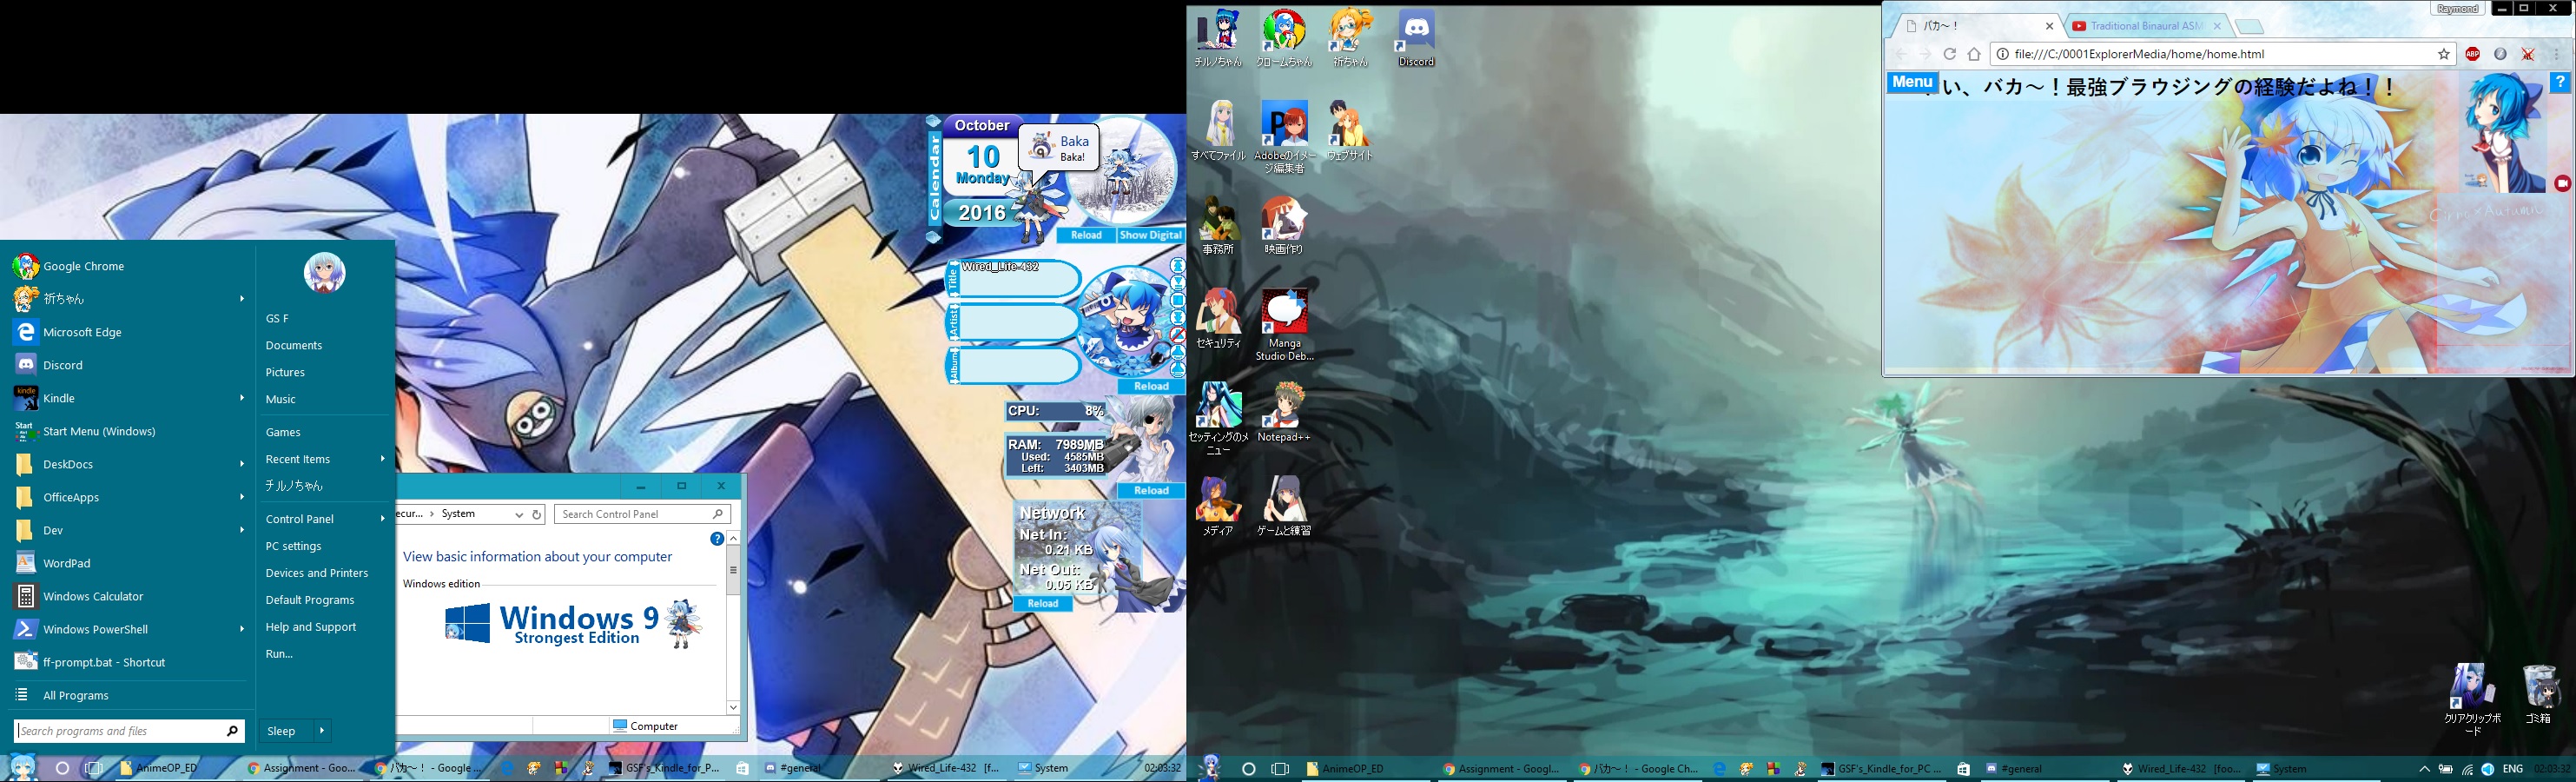
Task: Click the Raymond profile button in Chrome
Action: click(2457, 9)
